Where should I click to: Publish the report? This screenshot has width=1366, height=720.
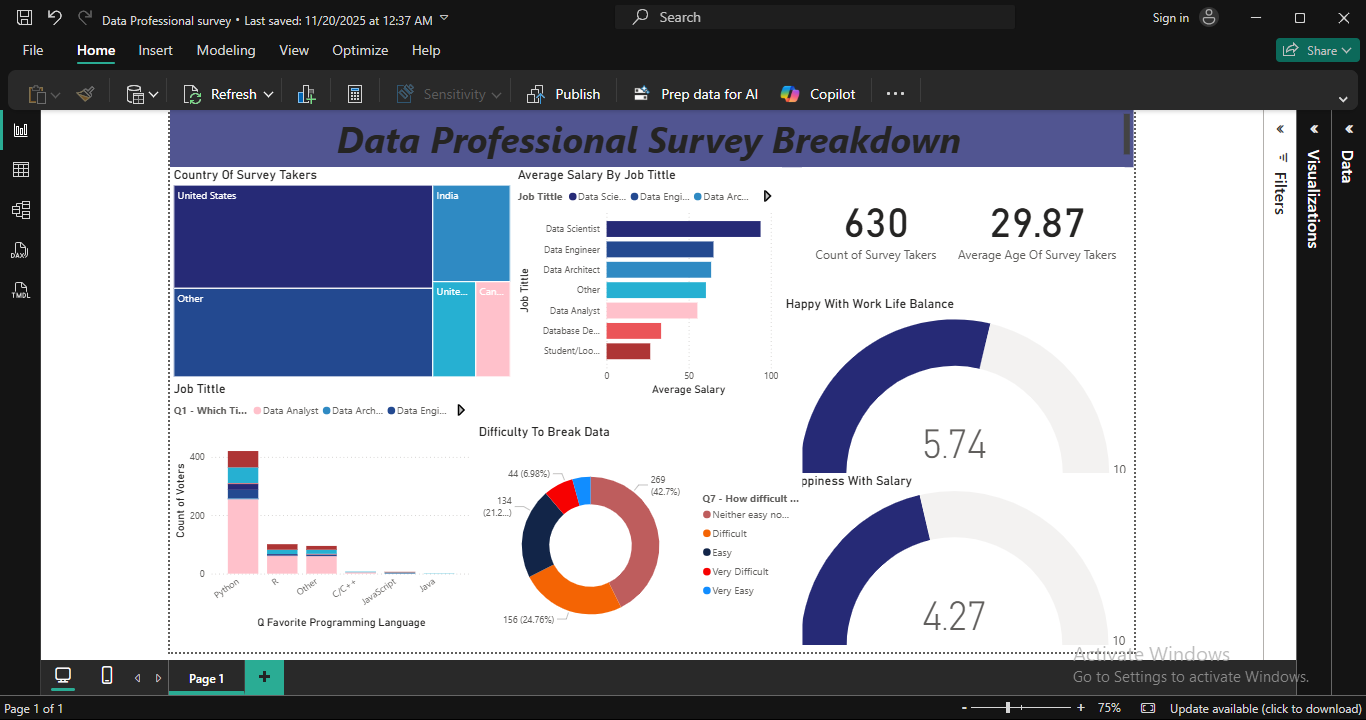(x=563, y=94)
